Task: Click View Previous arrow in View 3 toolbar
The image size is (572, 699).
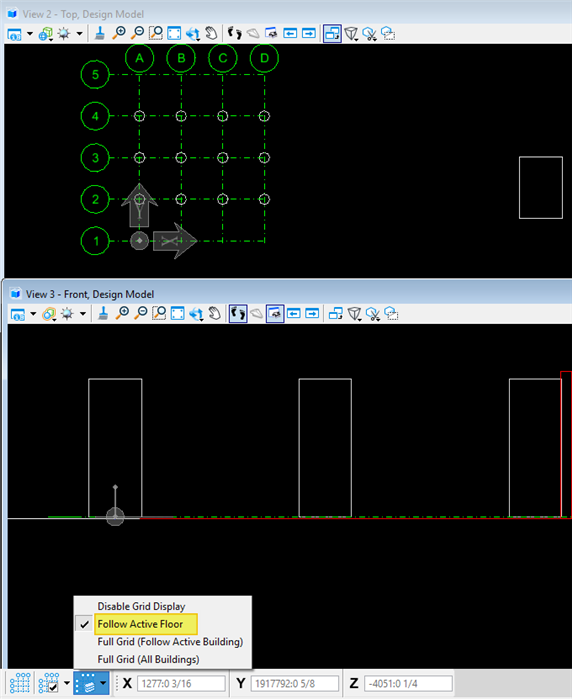Action: coord(293,314)
